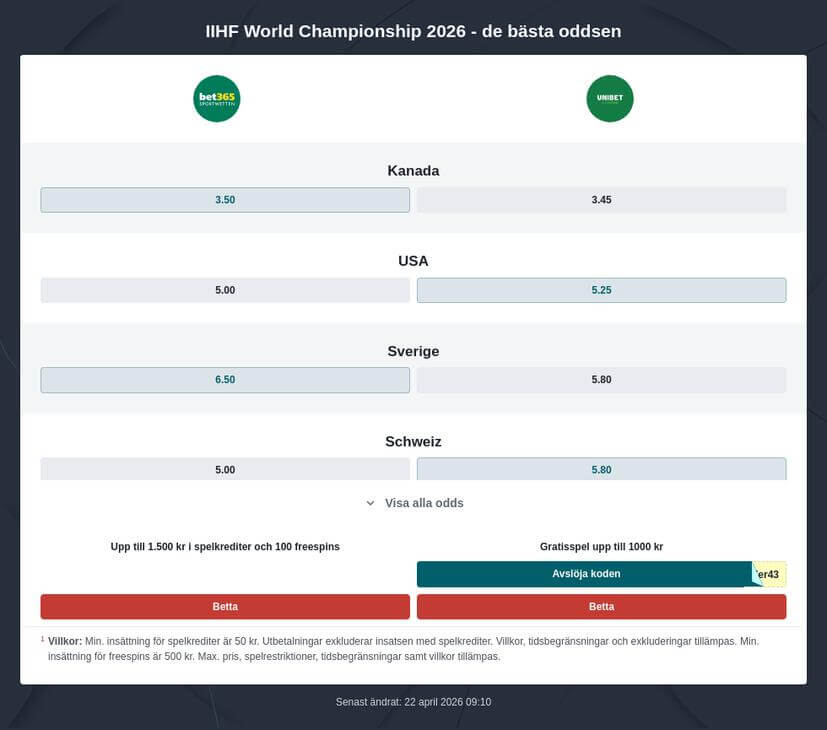Choose bet365 Sverige odds 6.50
Image resolution: width=827 pixels, height=730 pixels.
tap(225, 380)
